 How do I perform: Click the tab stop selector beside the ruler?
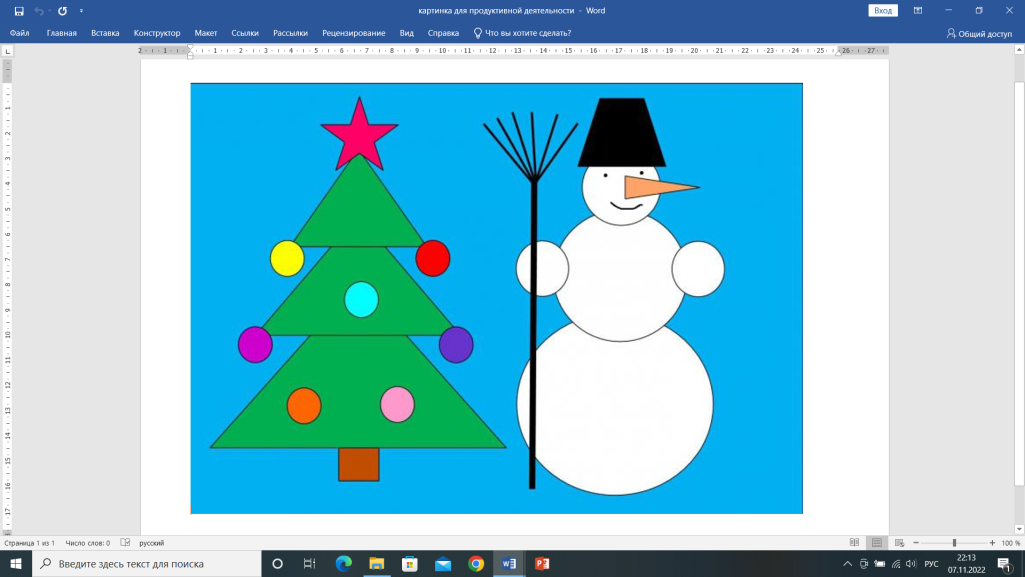click(7, 49)
